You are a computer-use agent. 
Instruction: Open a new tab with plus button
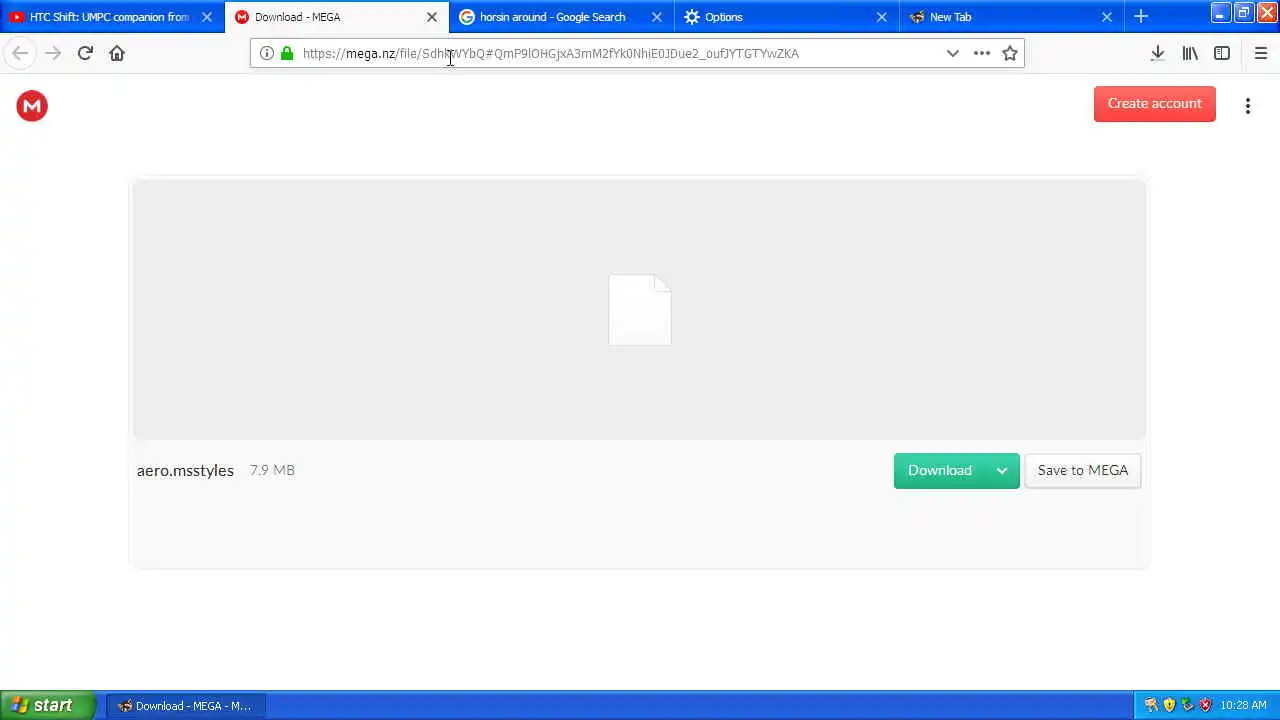1141,16
